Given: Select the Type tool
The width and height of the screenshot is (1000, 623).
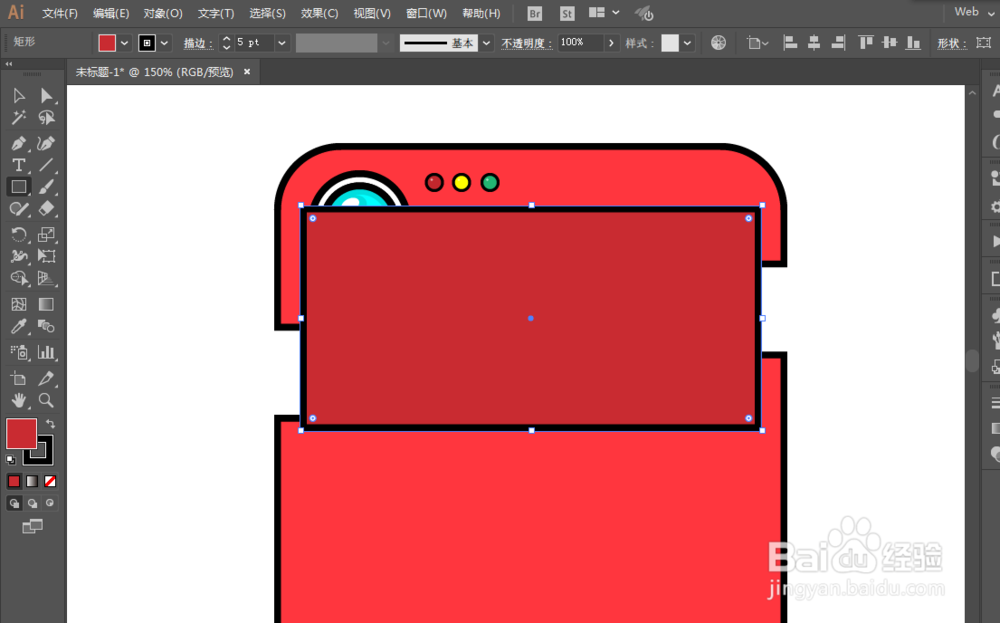Looking at the screenshot, I should pyautogui.click(x=18, y=165).
